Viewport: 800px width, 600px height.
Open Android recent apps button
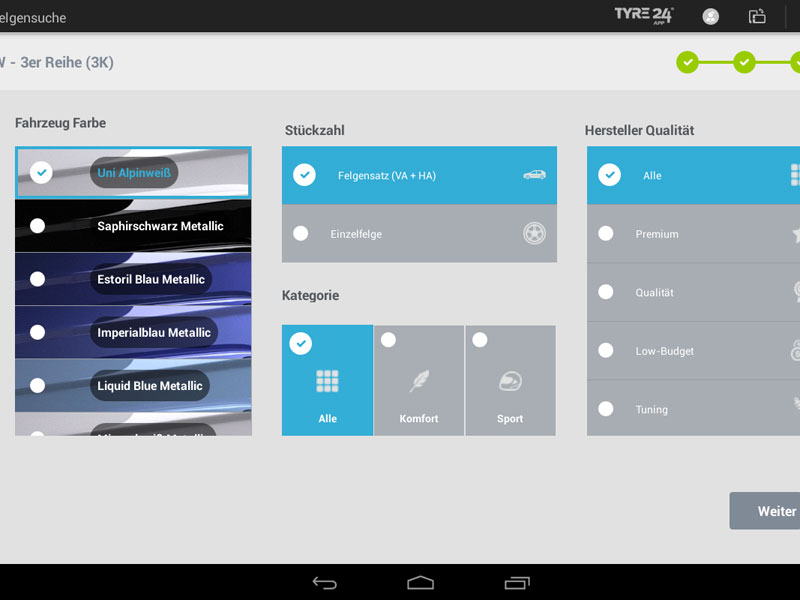[516, 582]
